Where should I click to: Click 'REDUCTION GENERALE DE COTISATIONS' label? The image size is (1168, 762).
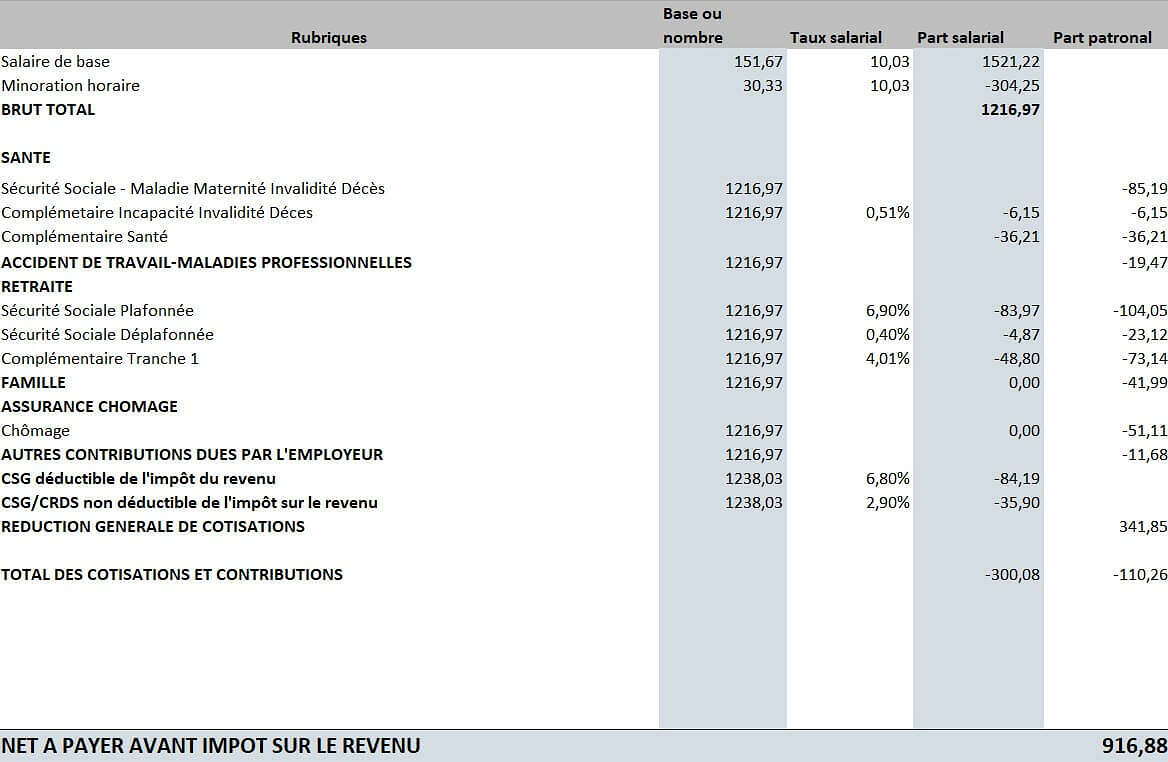tap(153, 527)
